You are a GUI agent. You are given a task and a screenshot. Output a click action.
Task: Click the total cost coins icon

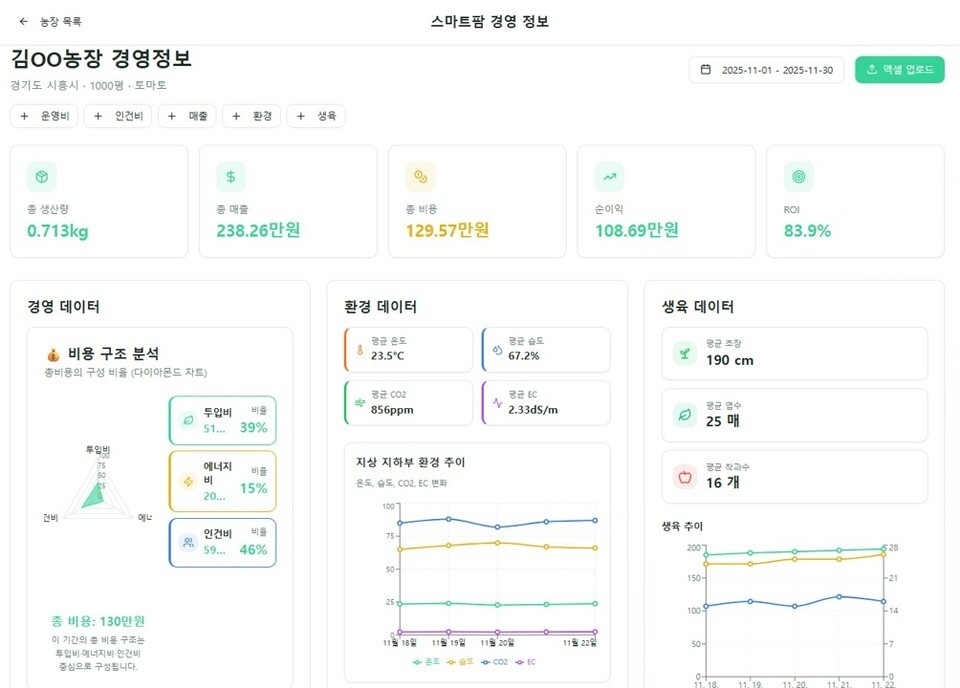tap(420, 177)
